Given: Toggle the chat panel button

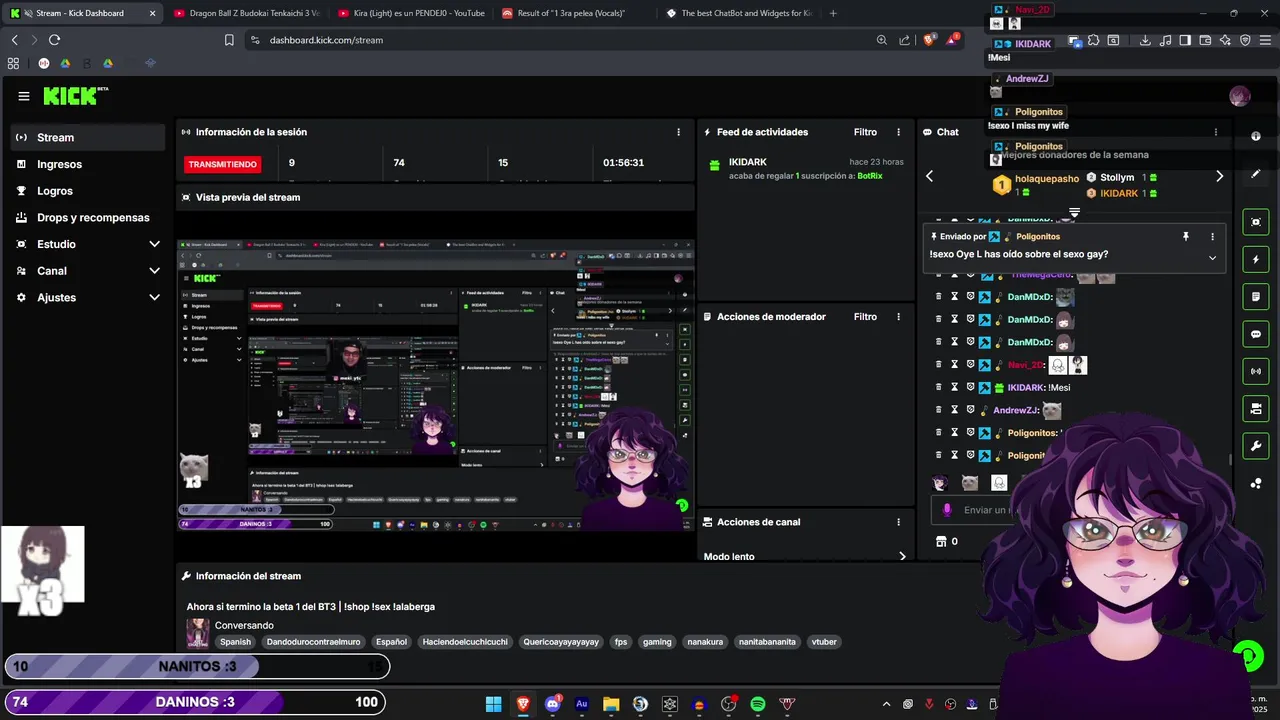Looking at the screenshot, I should pyautogui.click(x=1256, y=334).
